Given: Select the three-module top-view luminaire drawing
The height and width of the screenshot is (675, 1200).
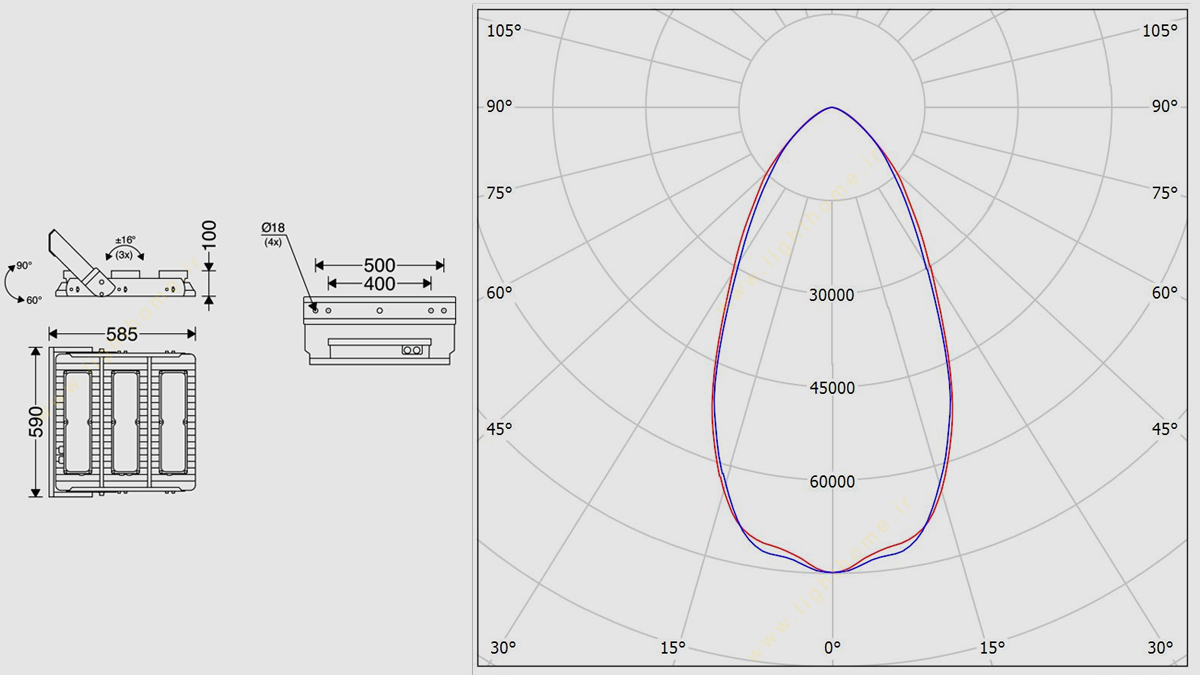Looking at the screenshot, I should (x=122, y=421).
